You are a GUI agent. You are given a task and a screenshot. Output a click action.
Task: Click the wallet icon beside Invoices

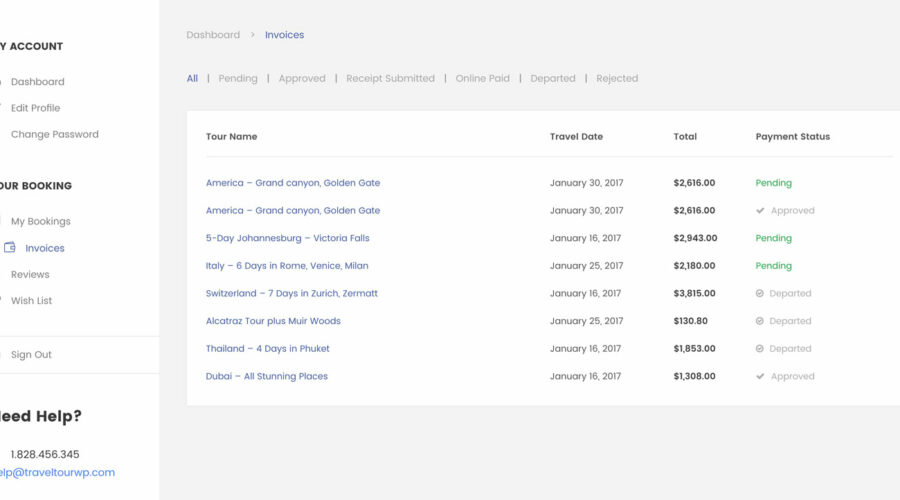click(9, 248)
